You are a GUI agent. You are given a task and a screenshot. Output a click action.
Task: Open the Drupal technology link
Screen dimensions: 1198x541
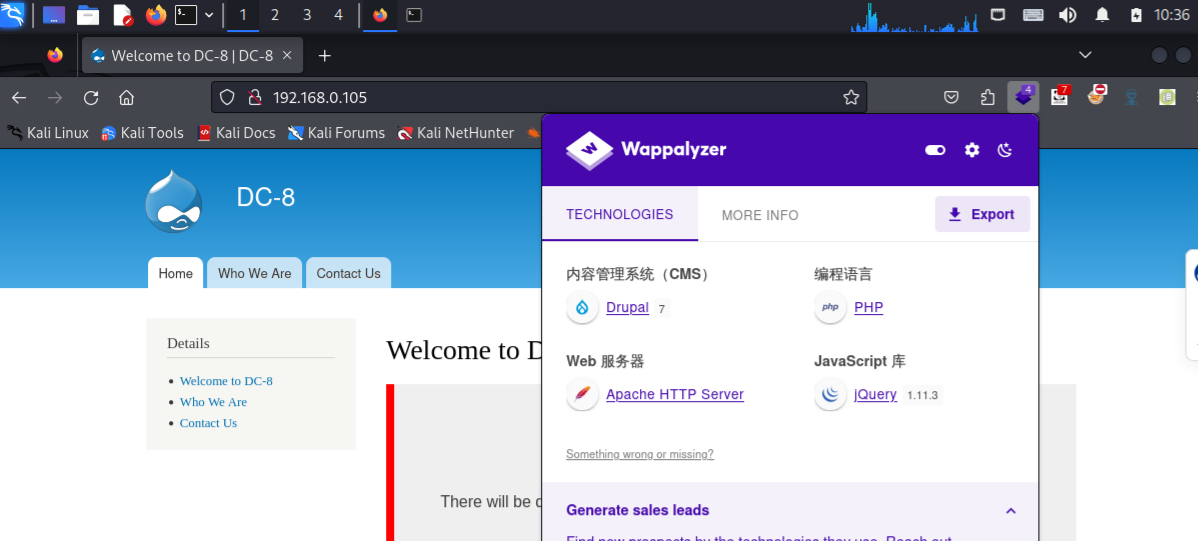[627, 307]
